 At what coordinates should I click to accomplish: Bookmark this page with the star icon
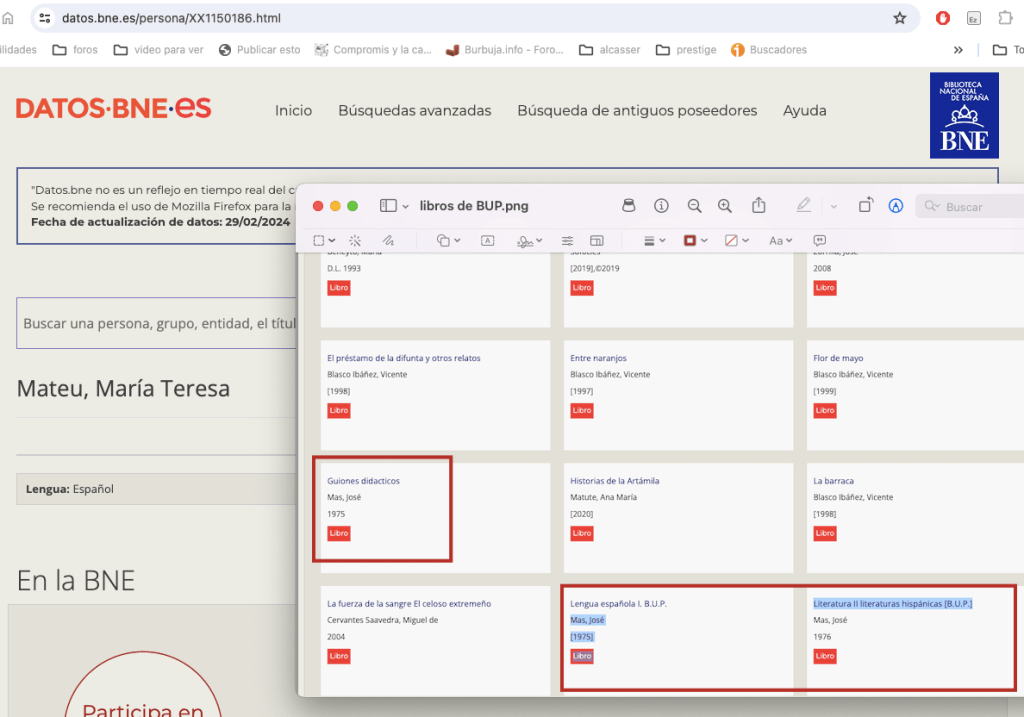coord(899,18)
